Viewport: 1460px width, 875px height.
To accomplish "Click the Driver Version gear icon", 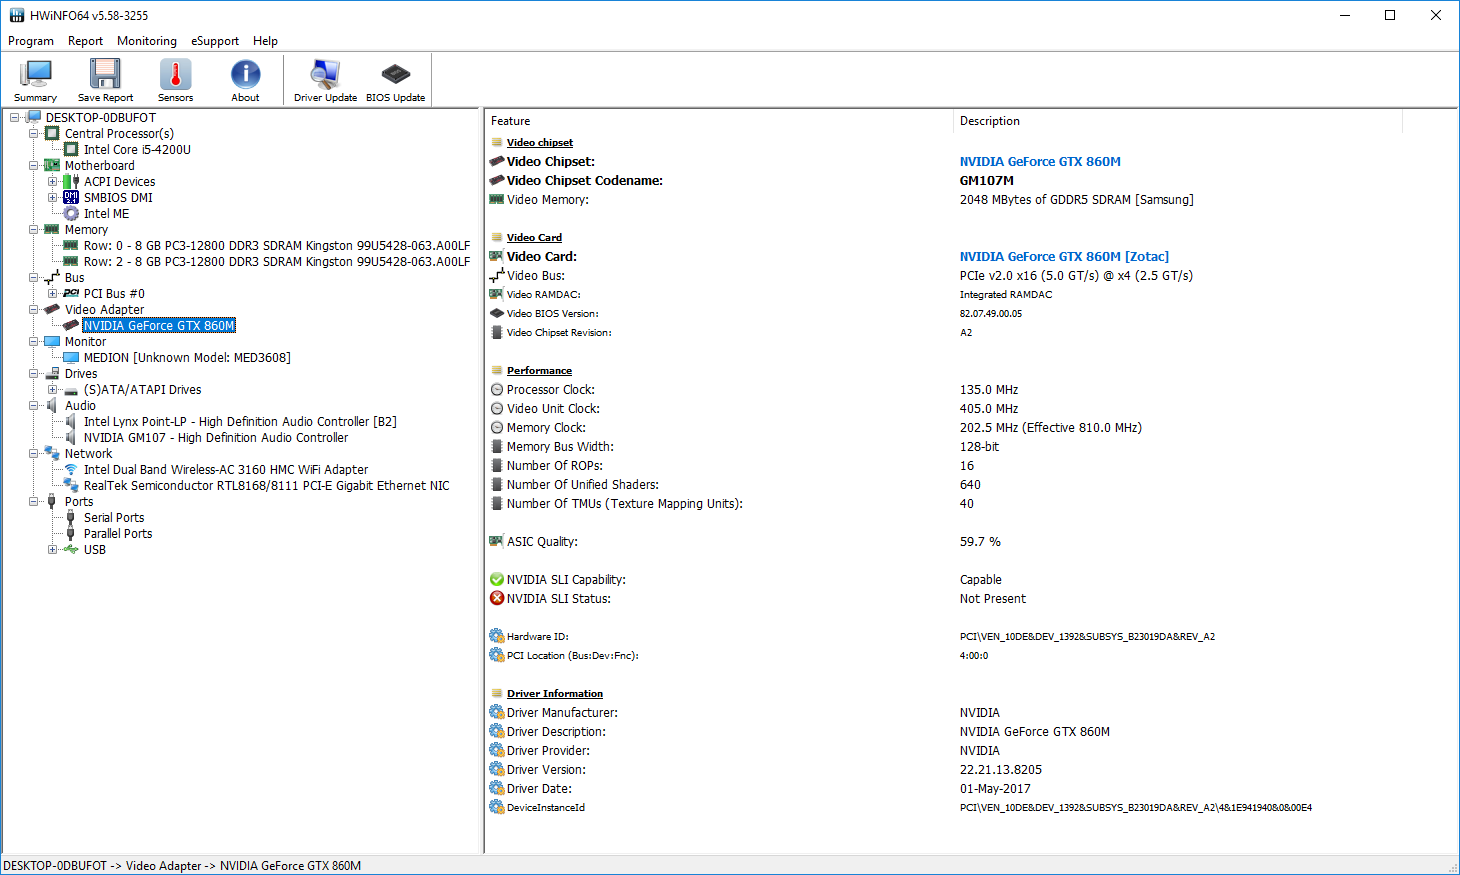I will click(x=496, y=769).
